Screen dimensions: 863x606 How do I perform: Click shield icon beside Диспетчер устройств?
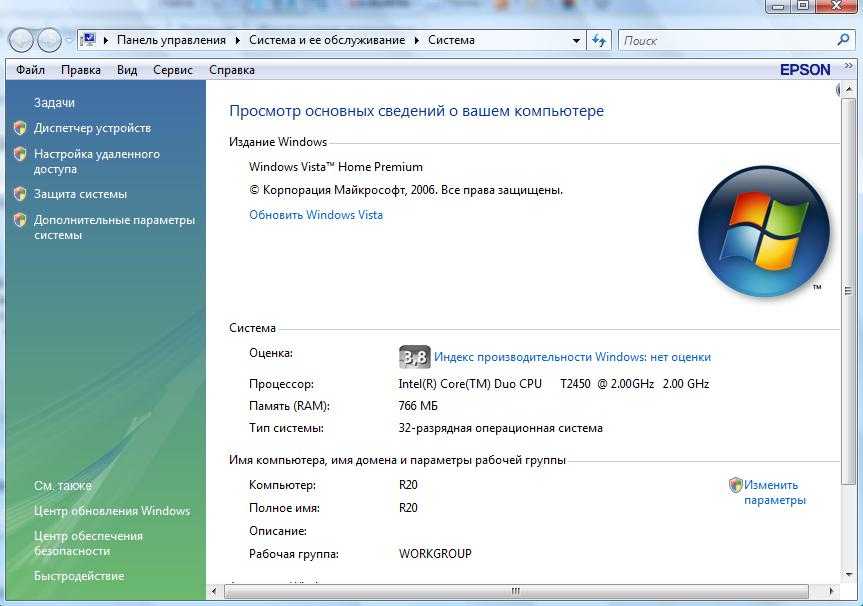[20, 128]
